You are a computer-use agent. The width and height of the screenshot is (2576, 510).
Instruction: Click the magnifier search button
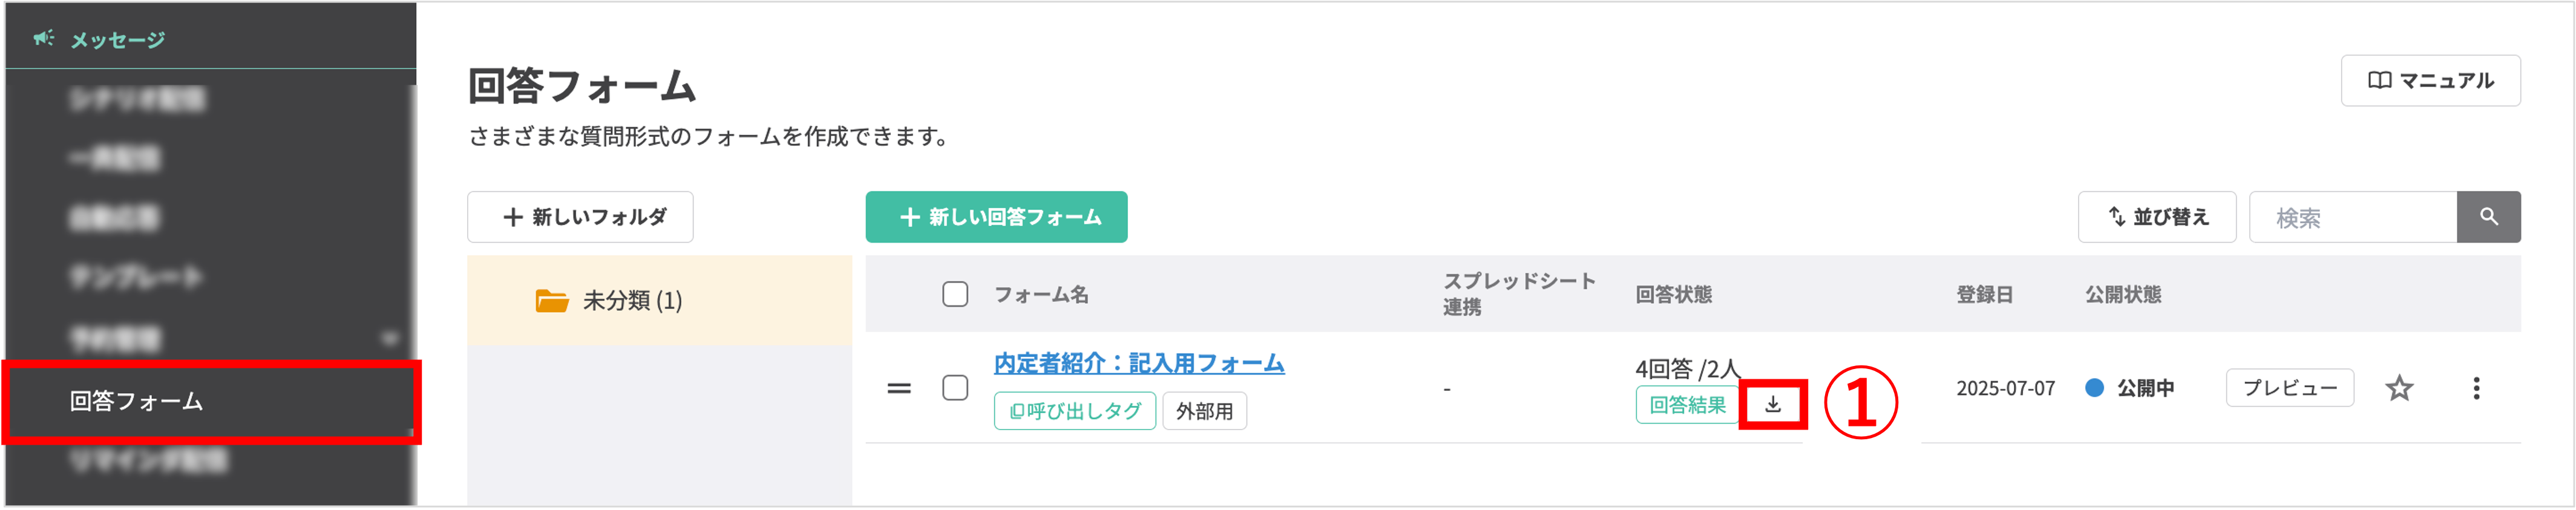coord(2488,217)
